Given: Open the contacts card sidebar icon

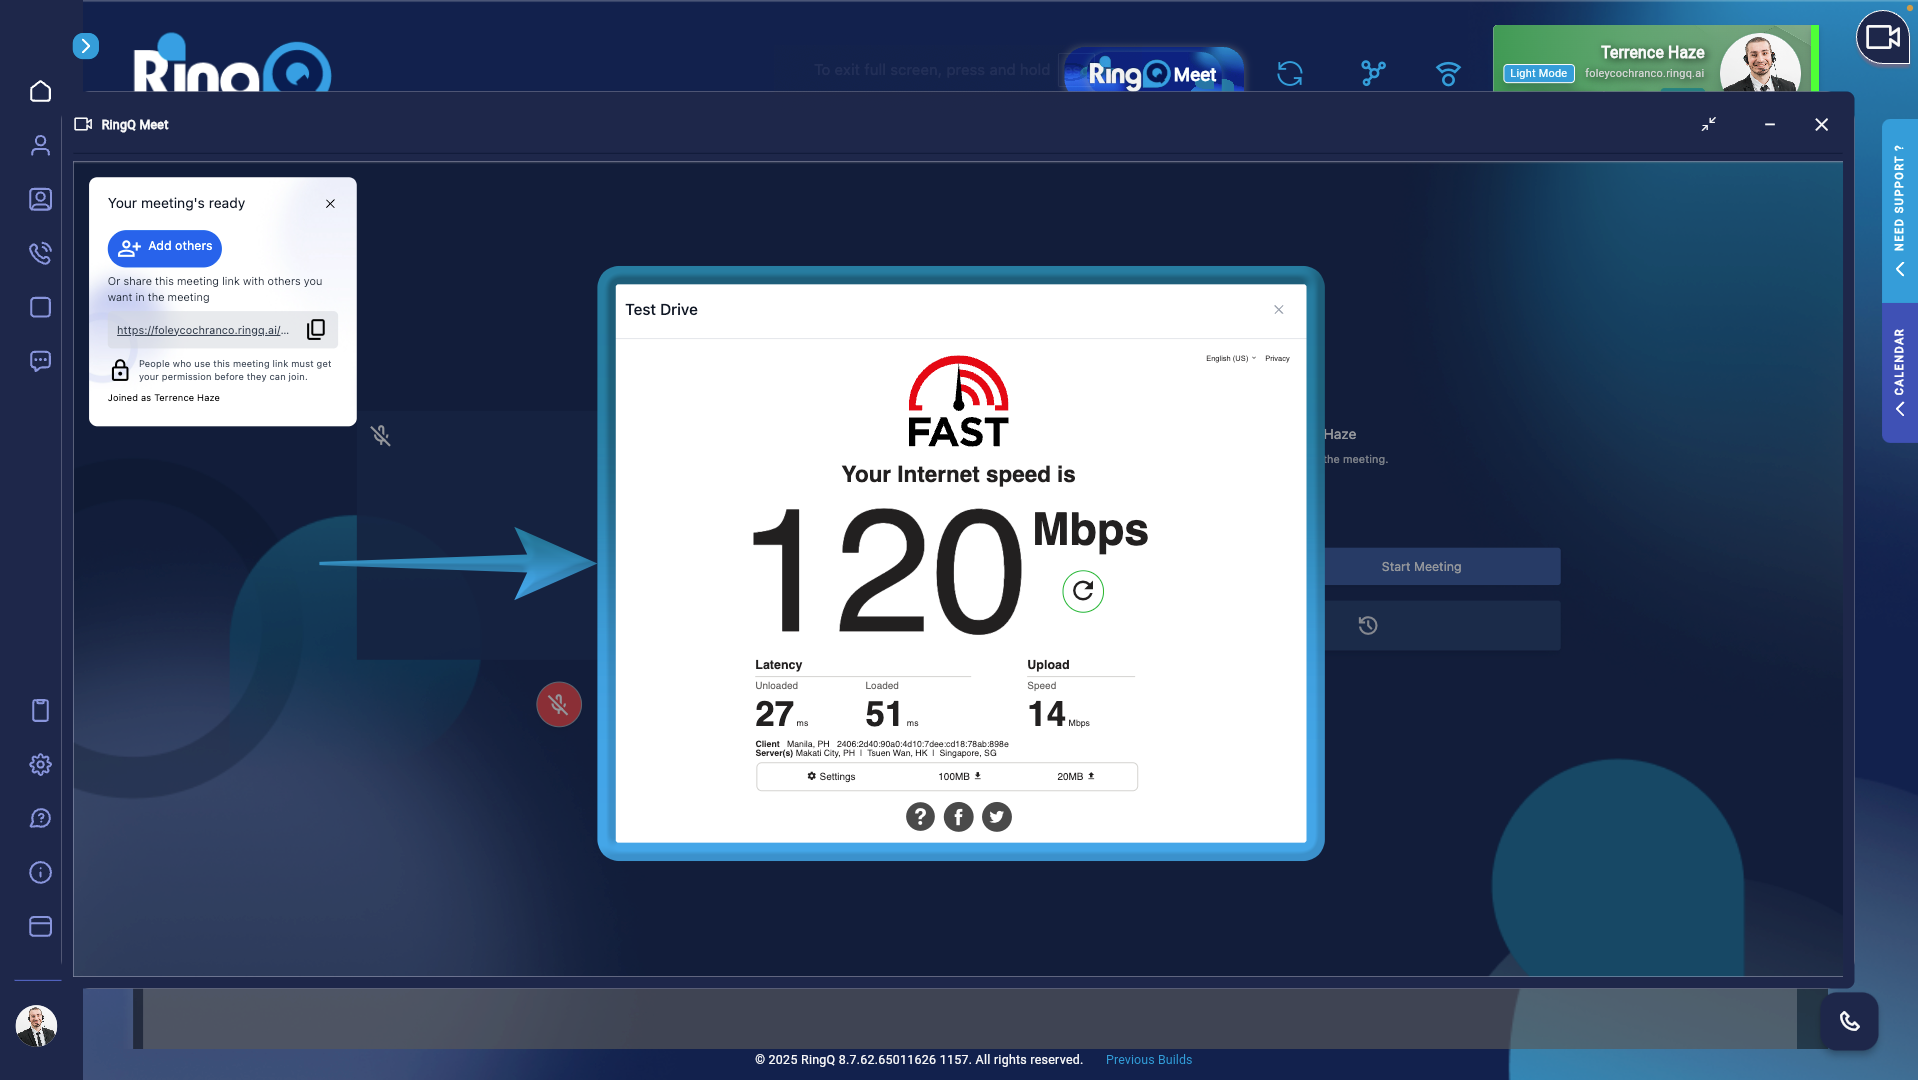Looking at the screenshot, I should pos(40,200).
